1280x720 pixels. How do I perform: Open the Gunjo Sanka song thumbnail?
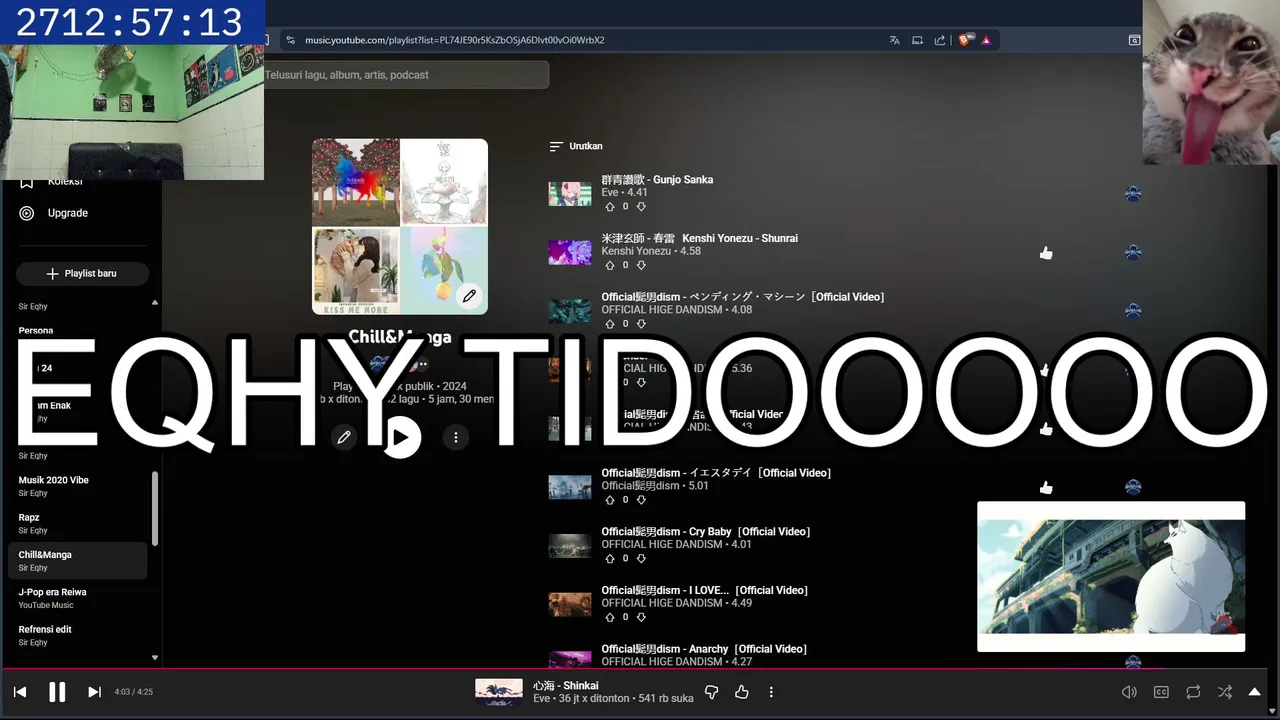(x=570, y=194)
